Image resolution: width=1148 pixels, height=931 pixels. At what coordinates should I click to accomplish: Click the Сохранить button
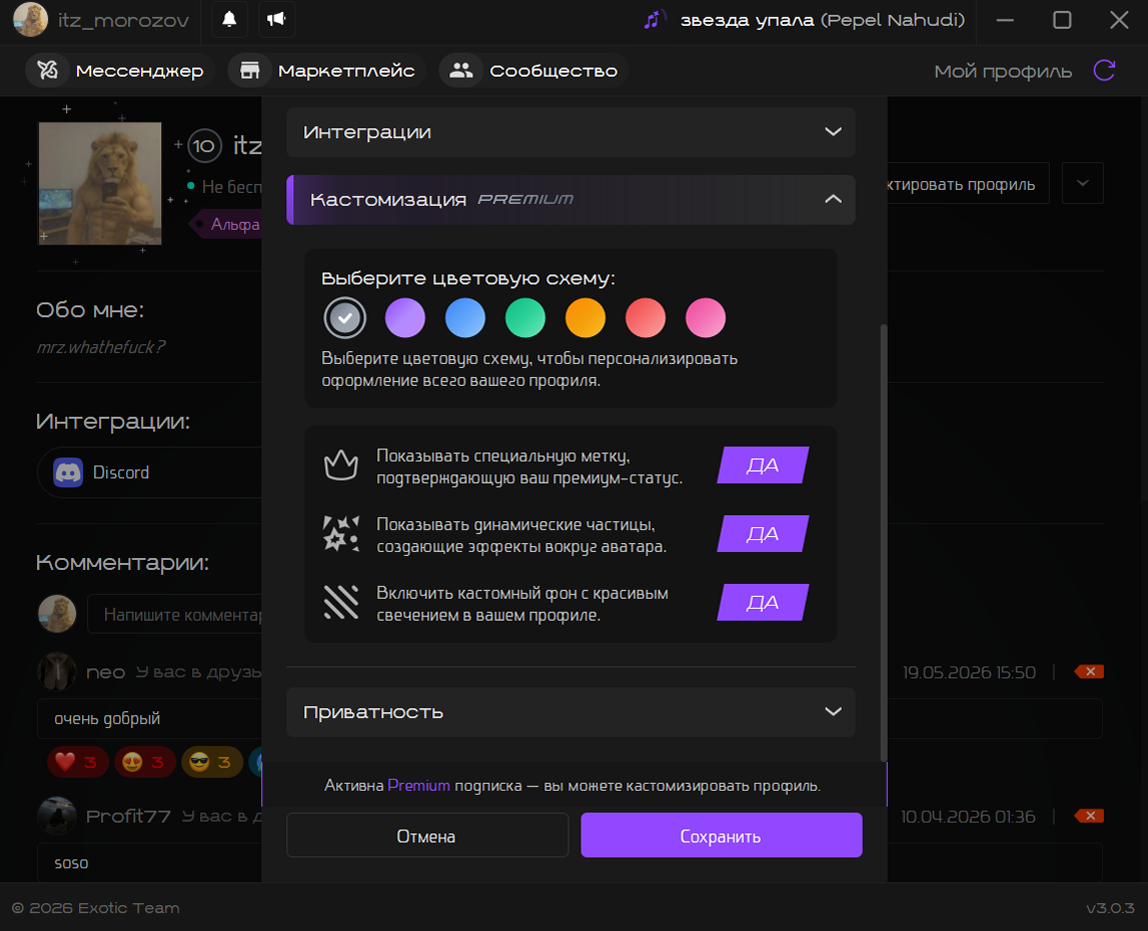point(721,835)
